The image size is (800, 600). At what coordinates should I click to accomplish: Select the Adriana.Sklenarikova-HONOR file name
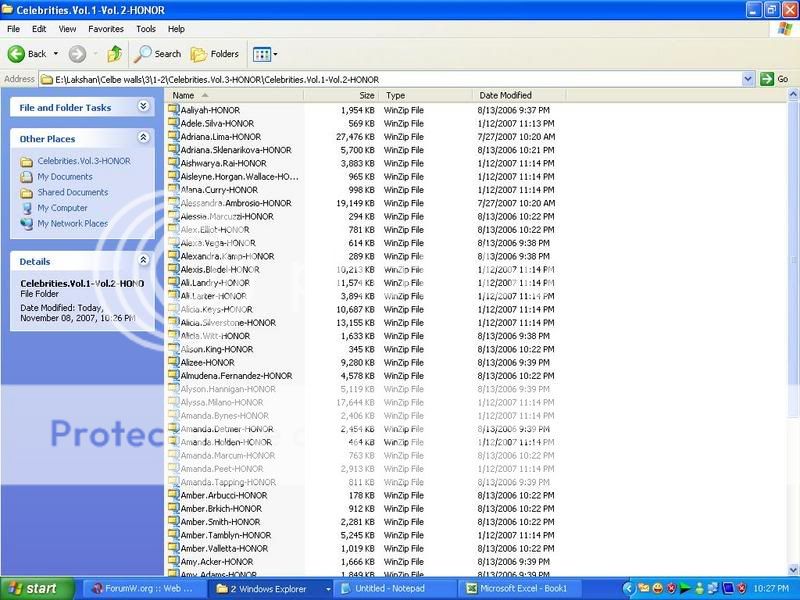coord(236,150)
